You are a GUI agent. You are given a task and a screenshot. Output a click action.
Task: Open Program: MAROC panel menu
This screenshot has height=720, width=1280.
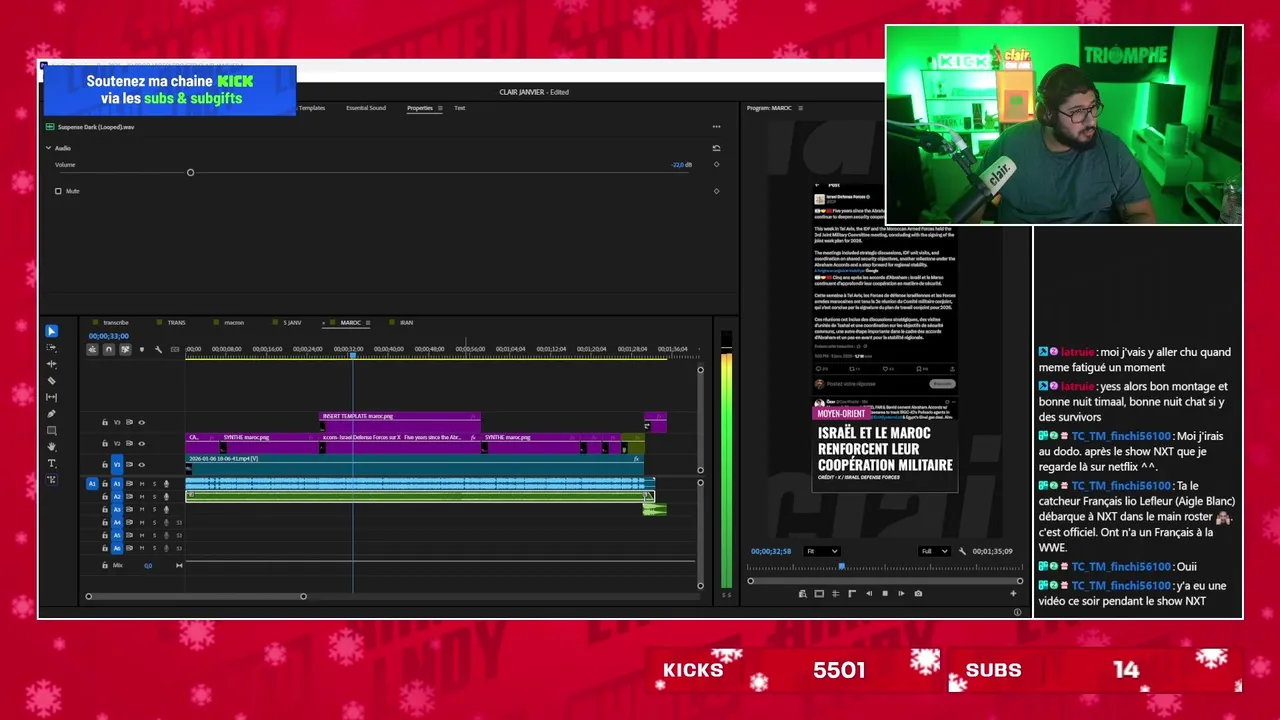pos(800,108)
